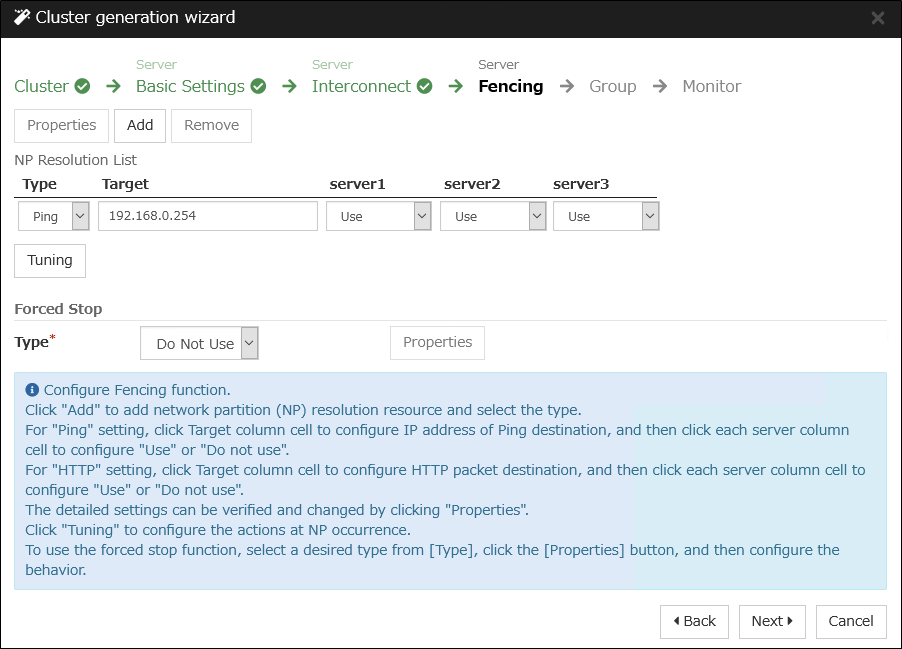The image size is (902, 649).
Task: Toggle server3 between Use and Do not use
Action: click(606, 215)
